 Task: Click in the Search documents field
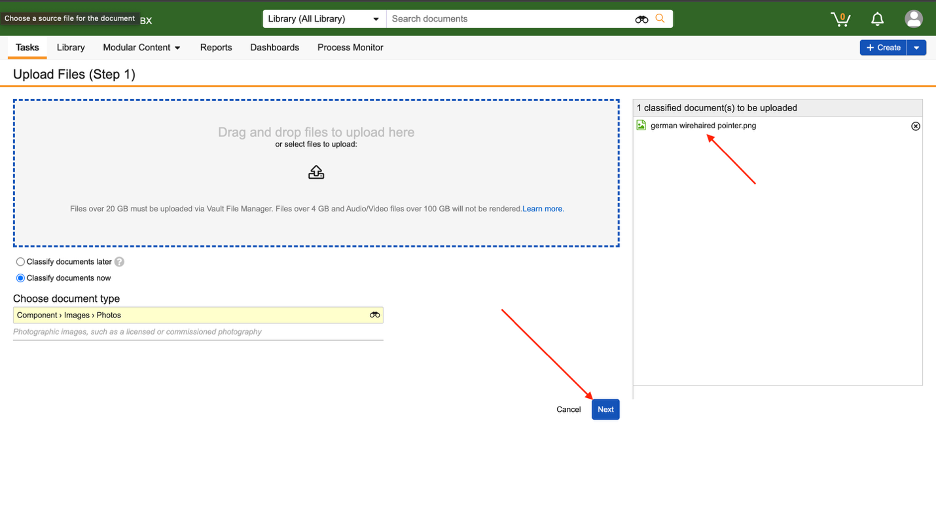[x=510, y=19]
